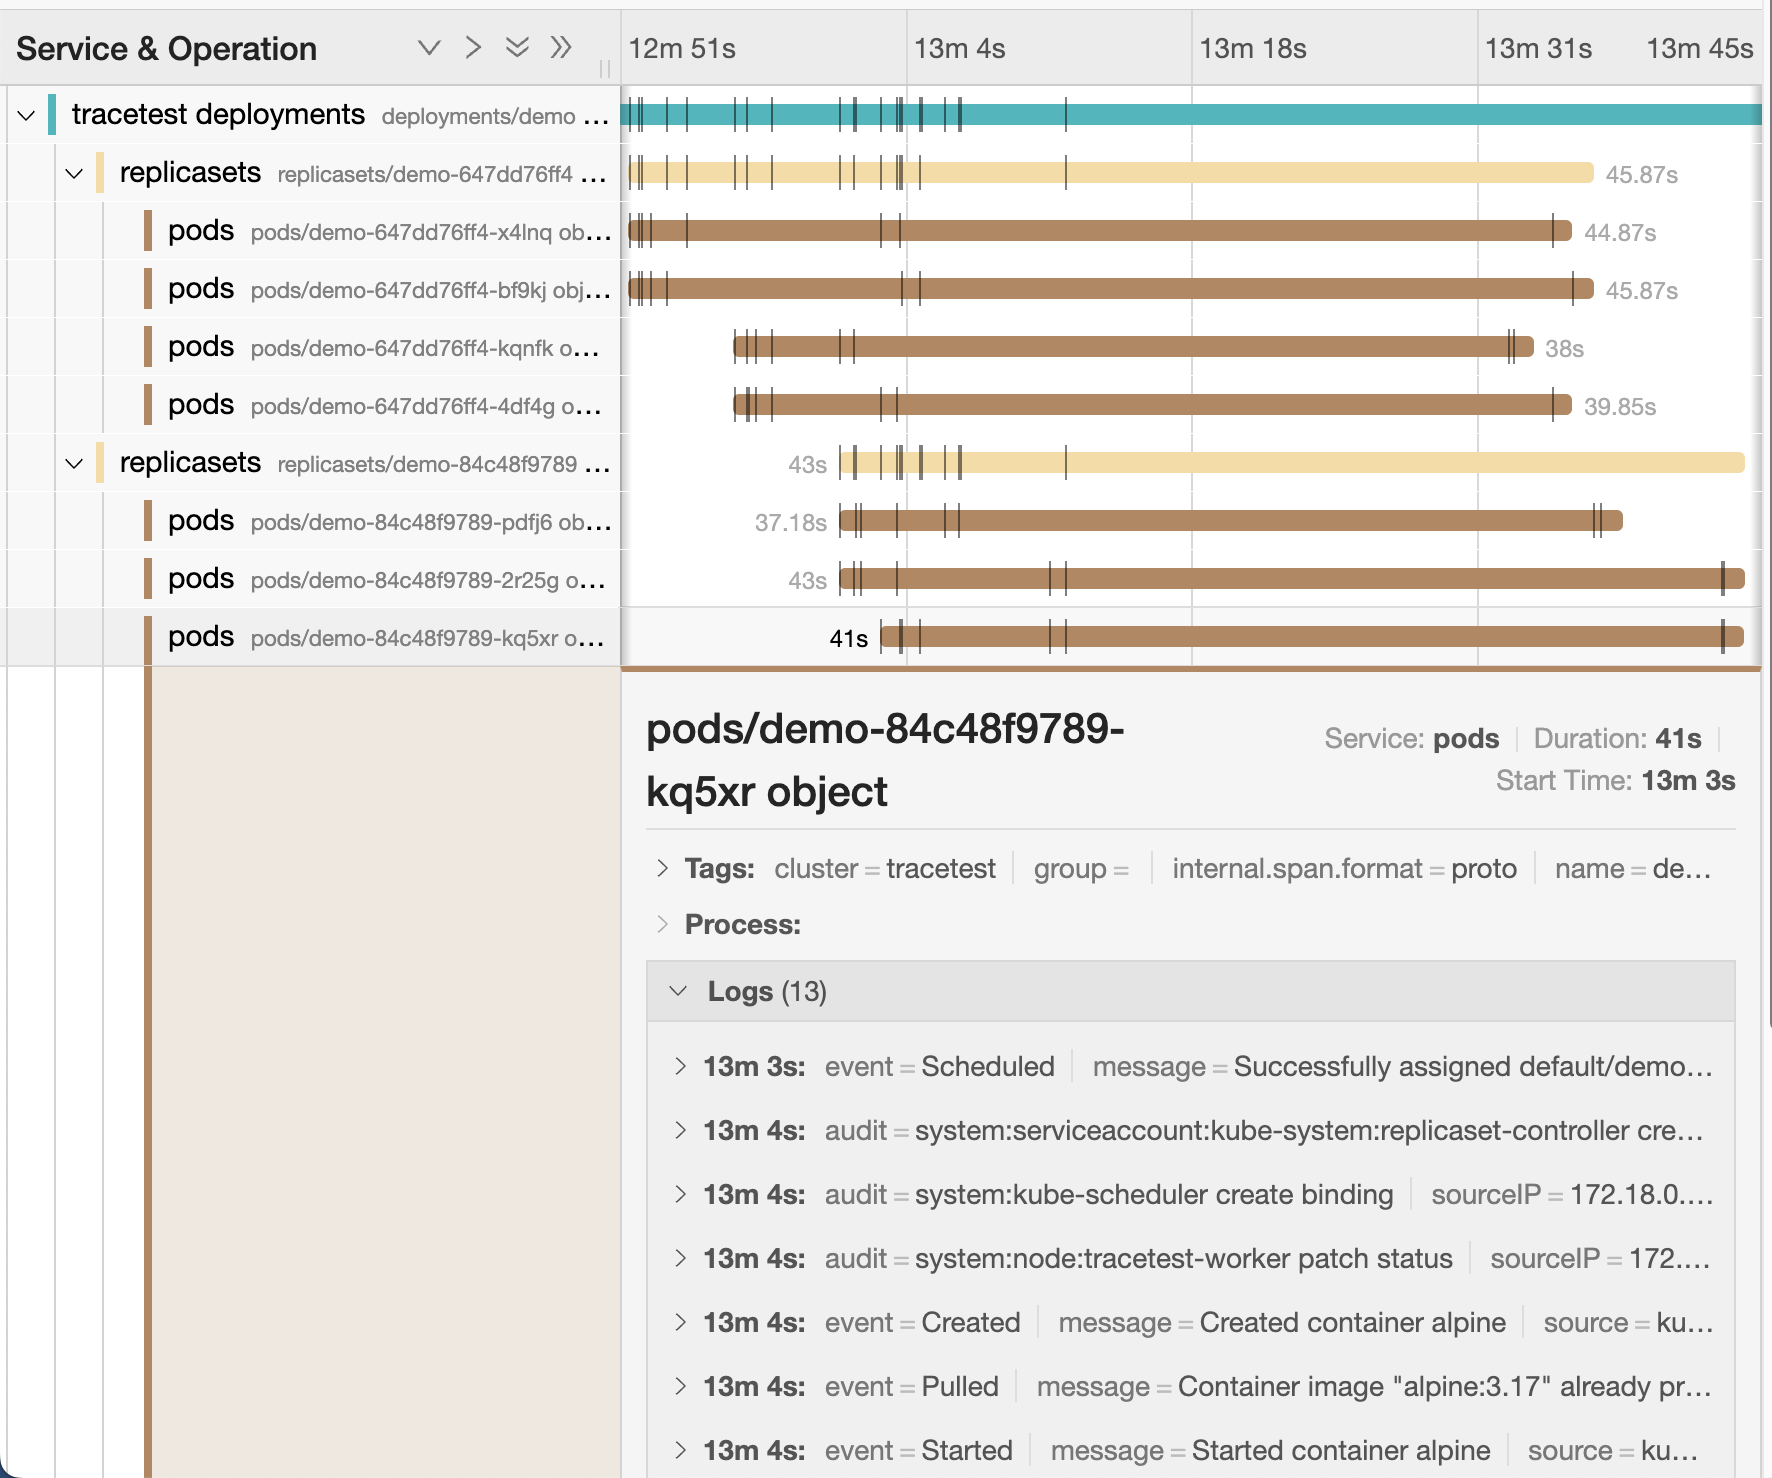Expand the kube-scheduler create binding log
This screenshot has height=1478, width=1772.
[680, 1194]
